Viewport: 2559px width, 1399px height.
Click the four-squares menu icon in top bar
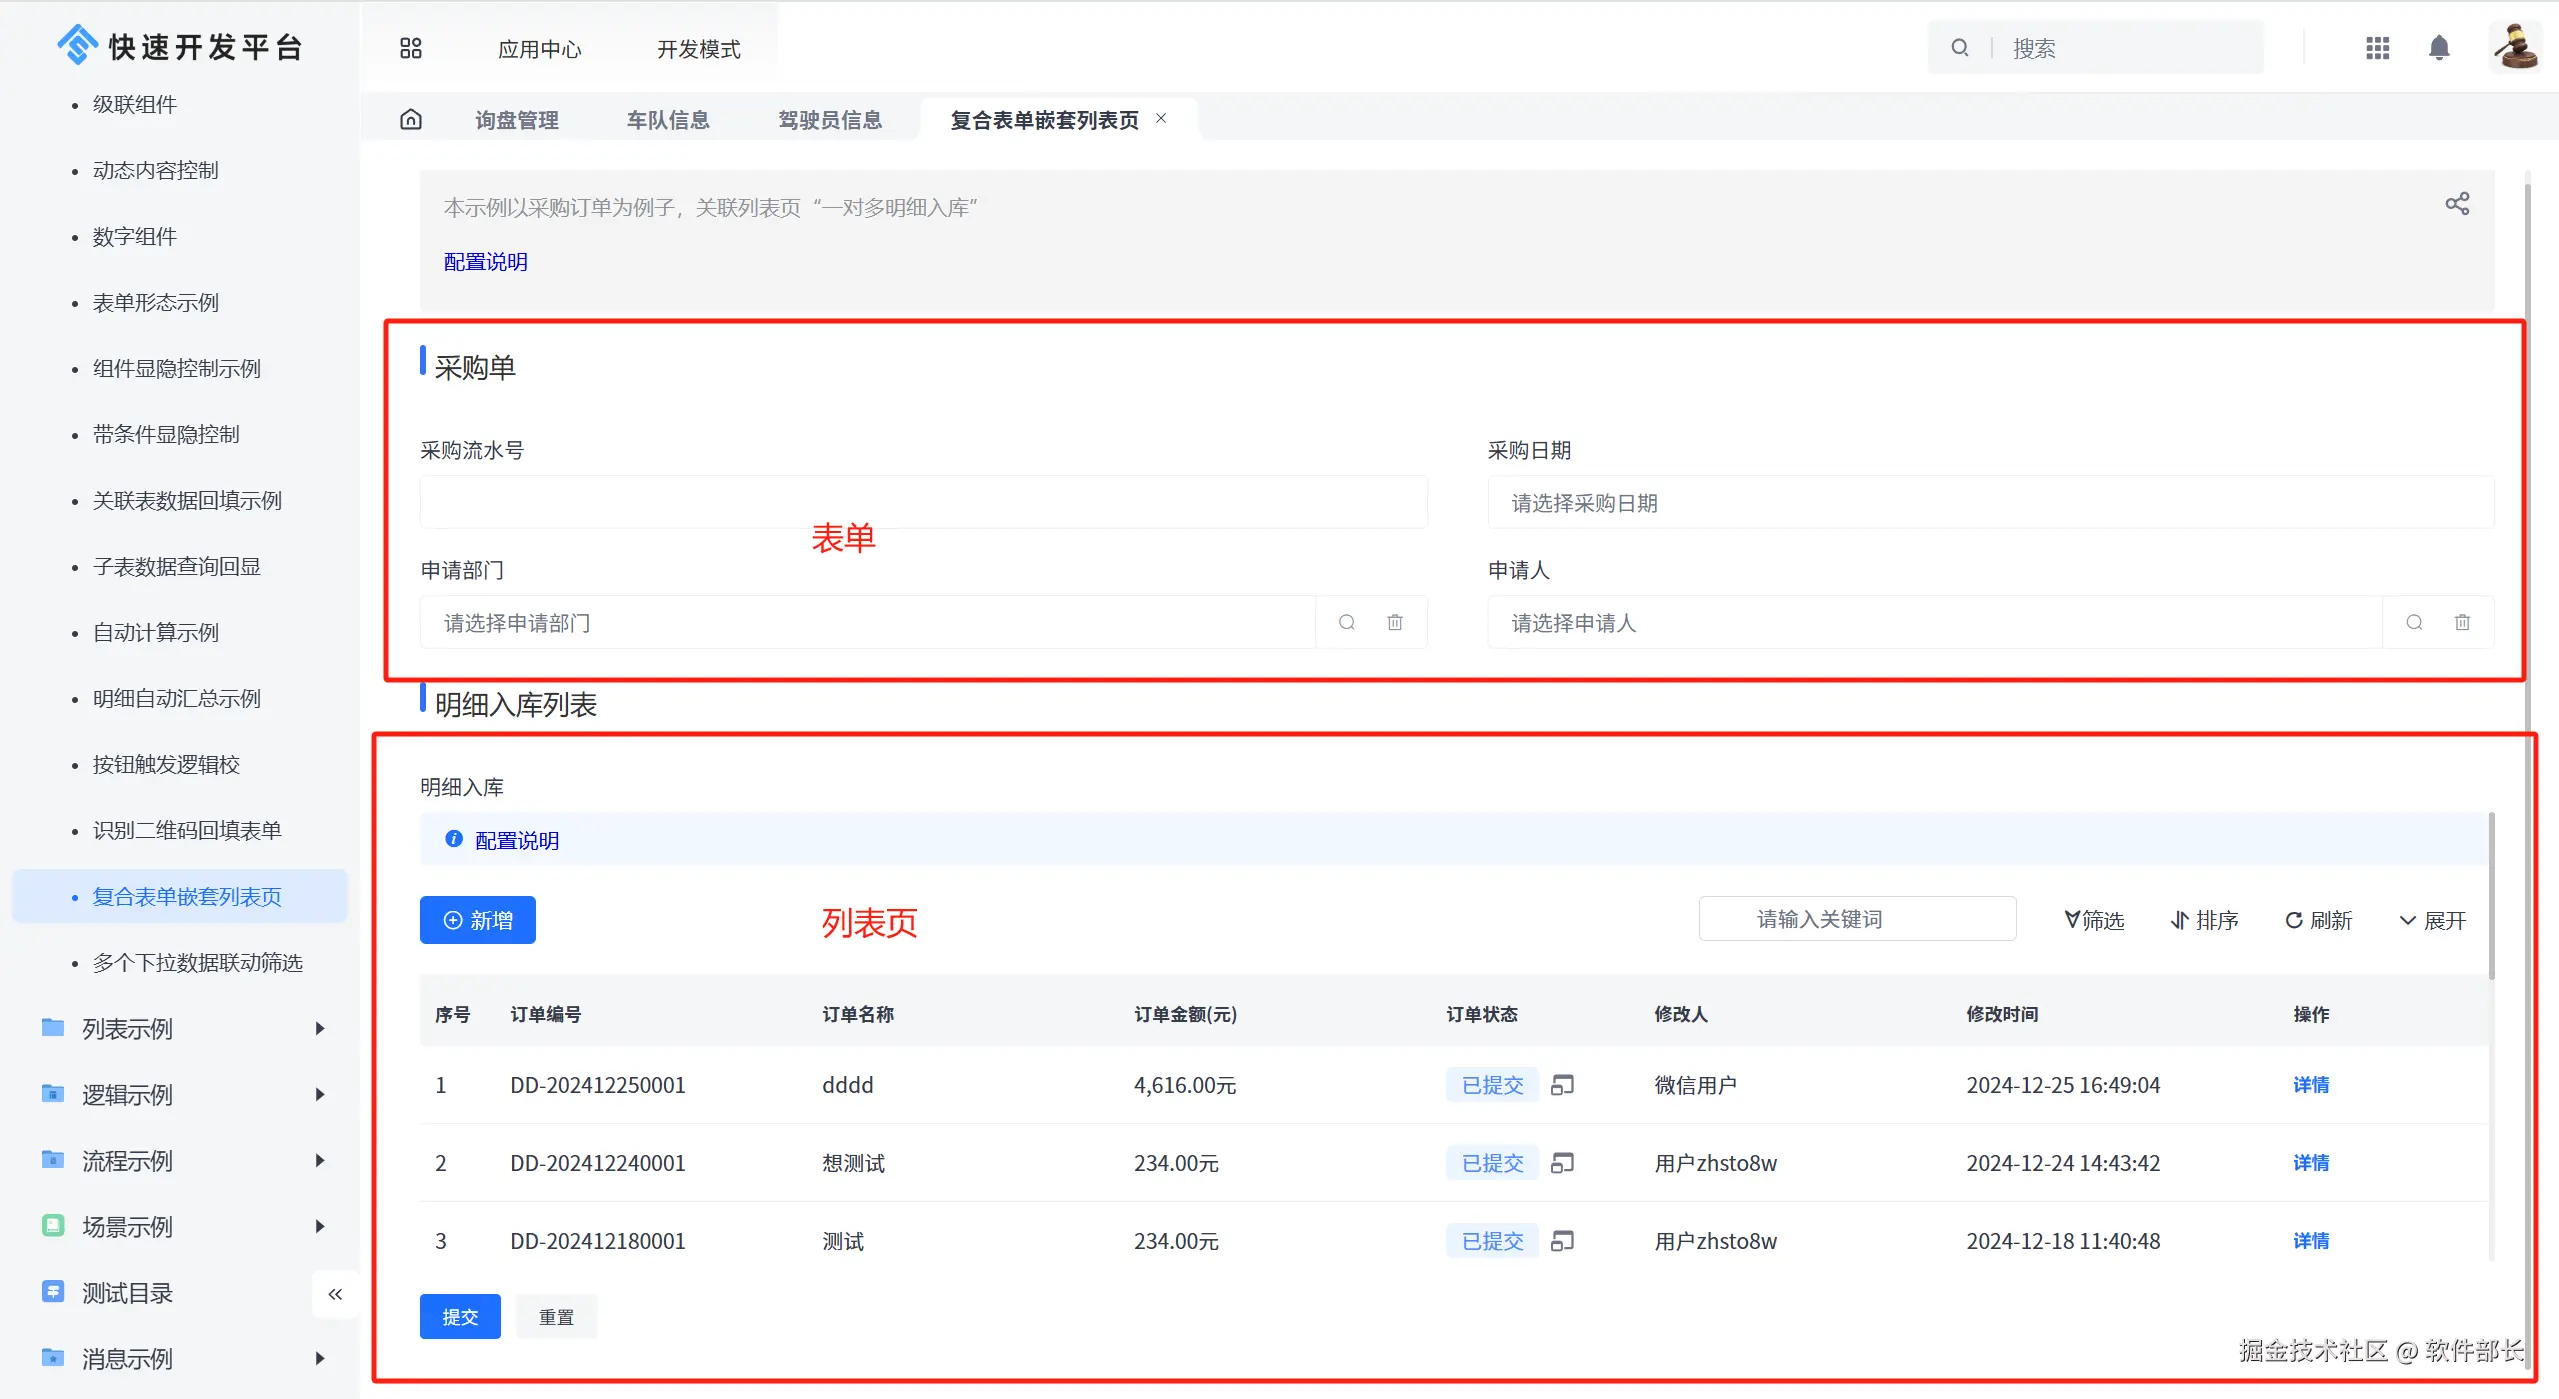[x=411, y=48]
